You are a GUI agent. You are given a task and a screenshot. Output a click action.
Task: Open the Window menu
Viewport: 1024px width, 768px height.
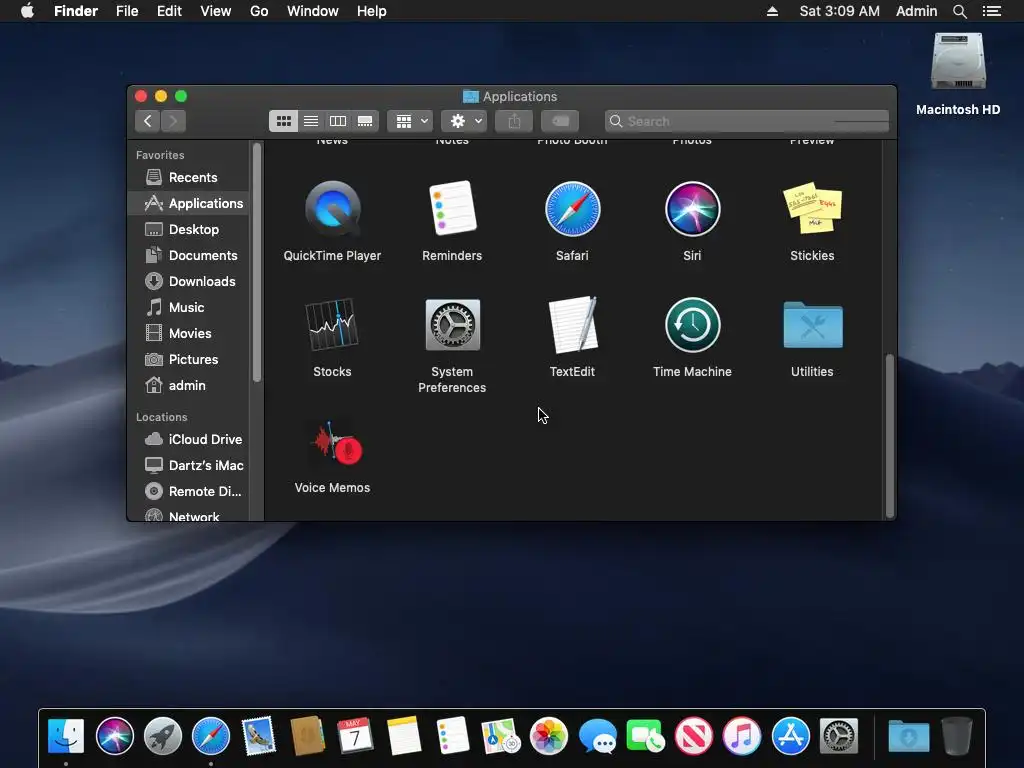(x=313, y=11)
